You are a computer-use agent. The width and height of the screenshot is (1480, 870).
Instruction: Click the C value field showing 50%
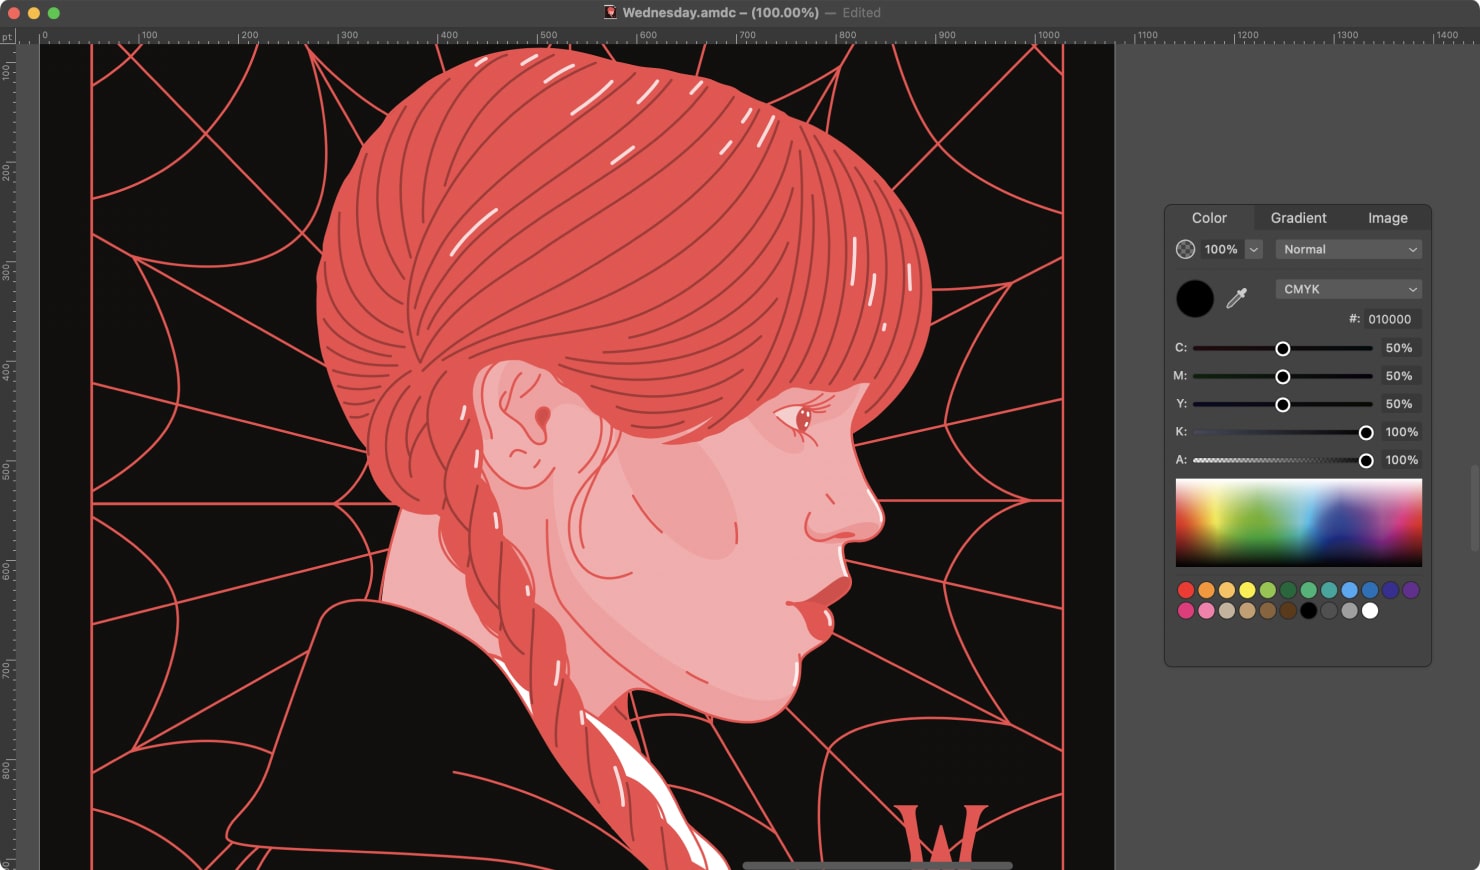1401,348
